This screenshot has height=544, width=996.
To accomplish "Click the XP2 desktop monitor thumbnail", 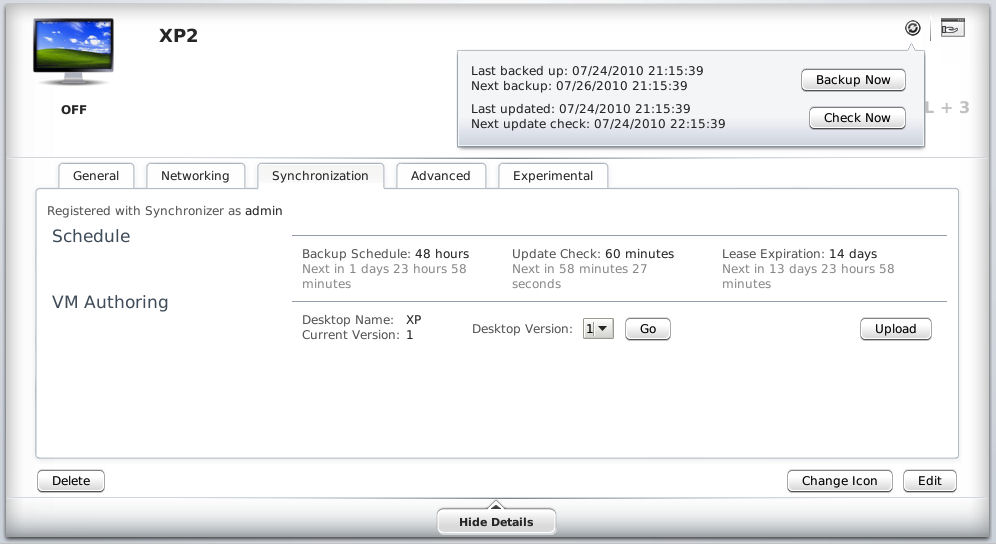I will pyautogui.click(x=73, y=49).
